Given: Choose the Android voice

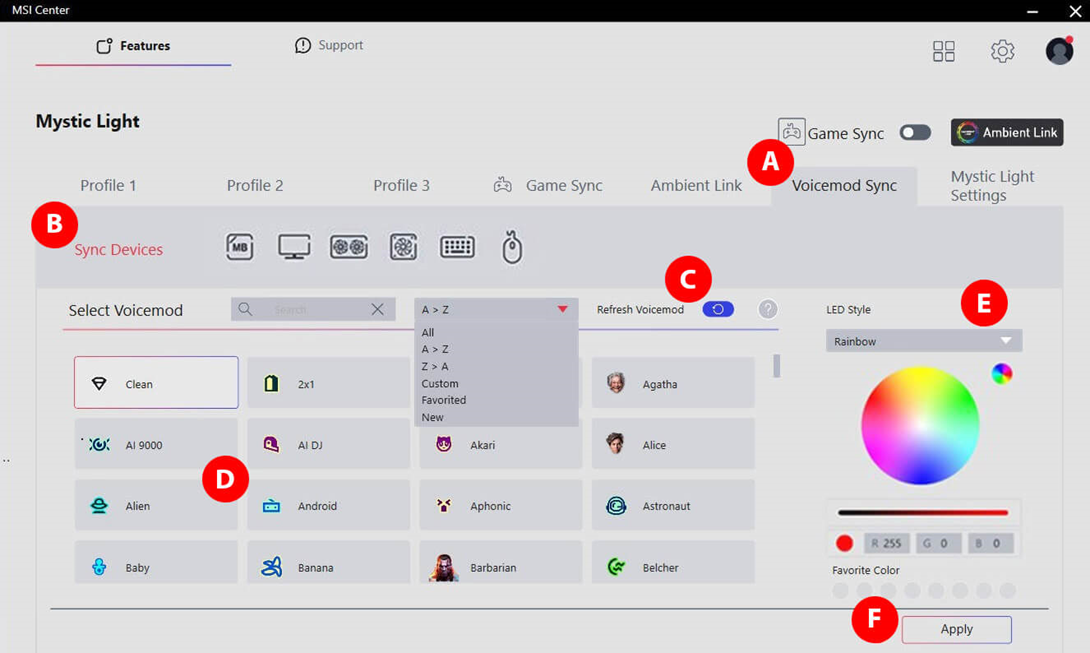Looking at the screenshot, I should coord(329,506).
